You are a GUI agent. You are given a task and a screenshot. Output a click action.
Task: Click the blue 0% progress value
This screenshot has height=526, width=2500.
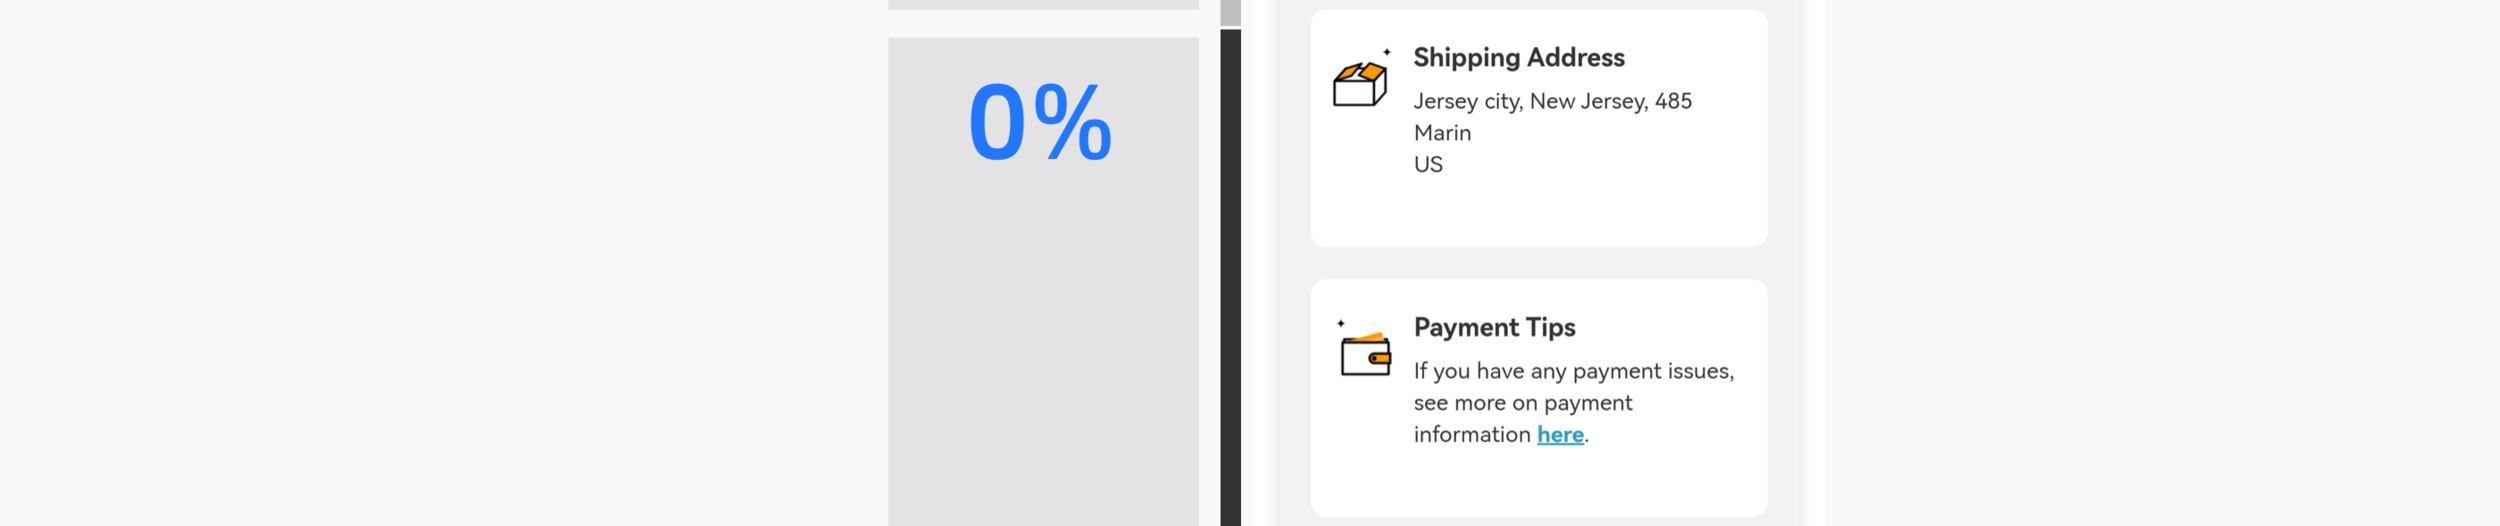[x=1039, y=122]
